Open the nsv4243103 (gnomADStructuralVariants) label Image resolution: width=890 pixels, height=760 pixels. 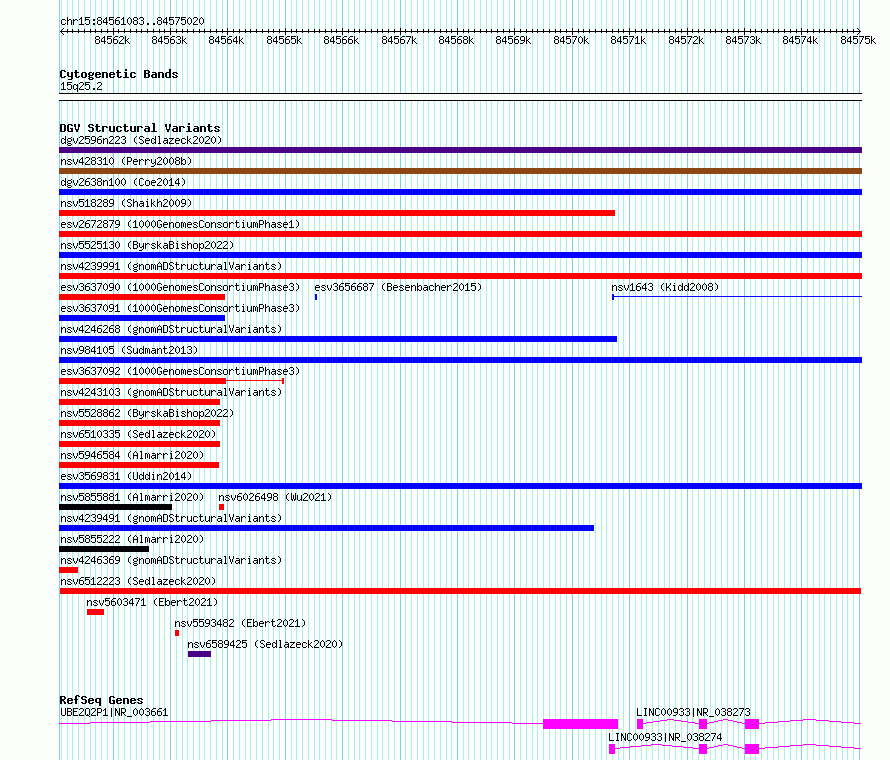[x=171, y=392]
